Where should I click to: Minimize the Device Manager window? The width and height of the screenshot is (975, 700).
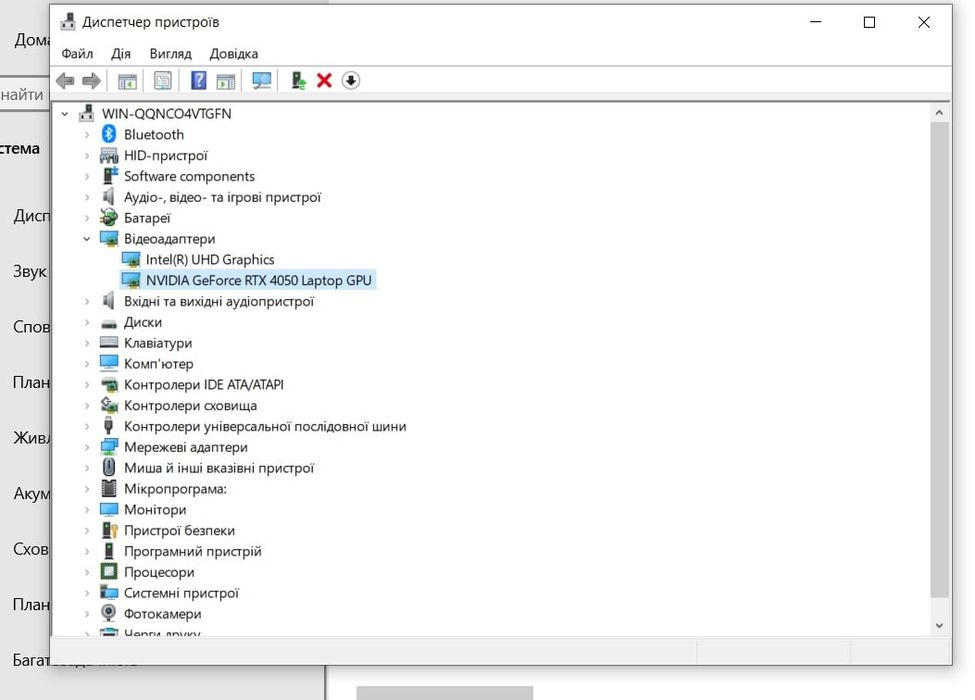coord(816,22)
